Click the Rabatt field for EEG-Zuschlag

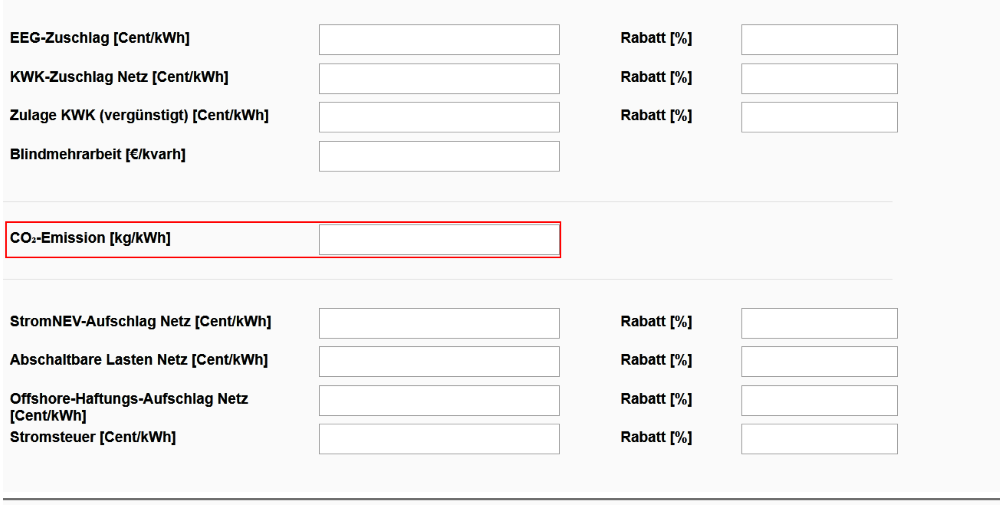819,39
